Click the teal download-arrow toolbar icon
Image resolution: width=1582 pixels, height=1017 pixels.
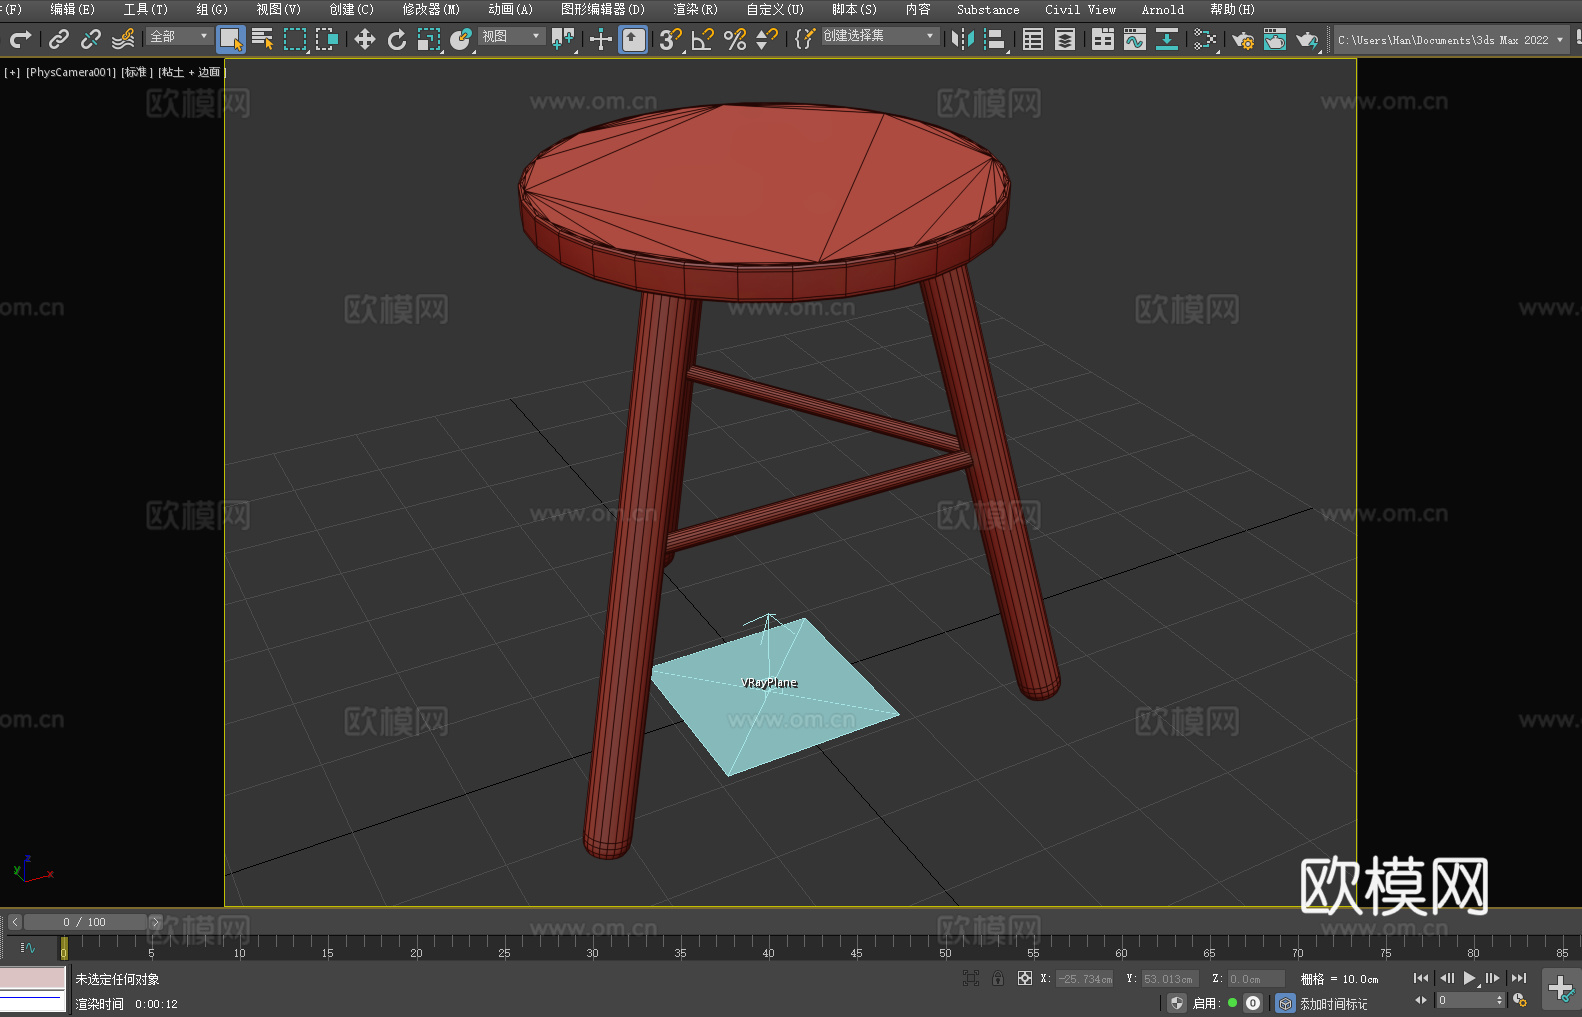(1167, 39)
